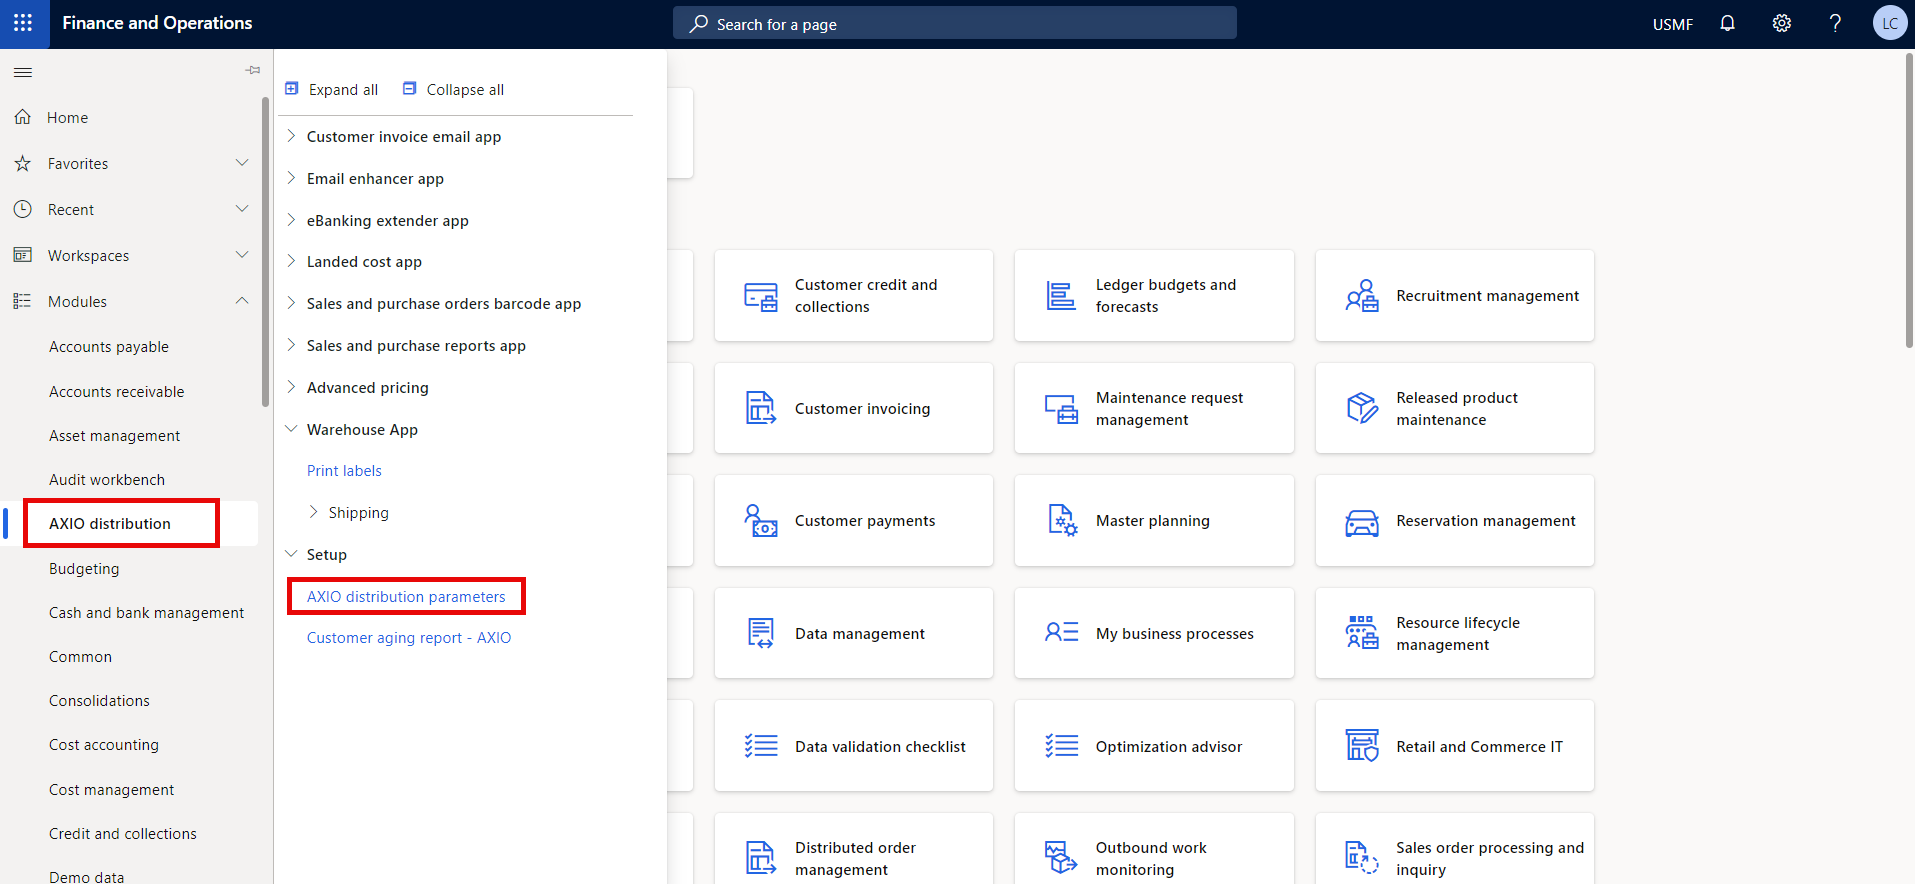
Task: Click the navigation pane vertical scrollbar
Action: pos(265,252)
